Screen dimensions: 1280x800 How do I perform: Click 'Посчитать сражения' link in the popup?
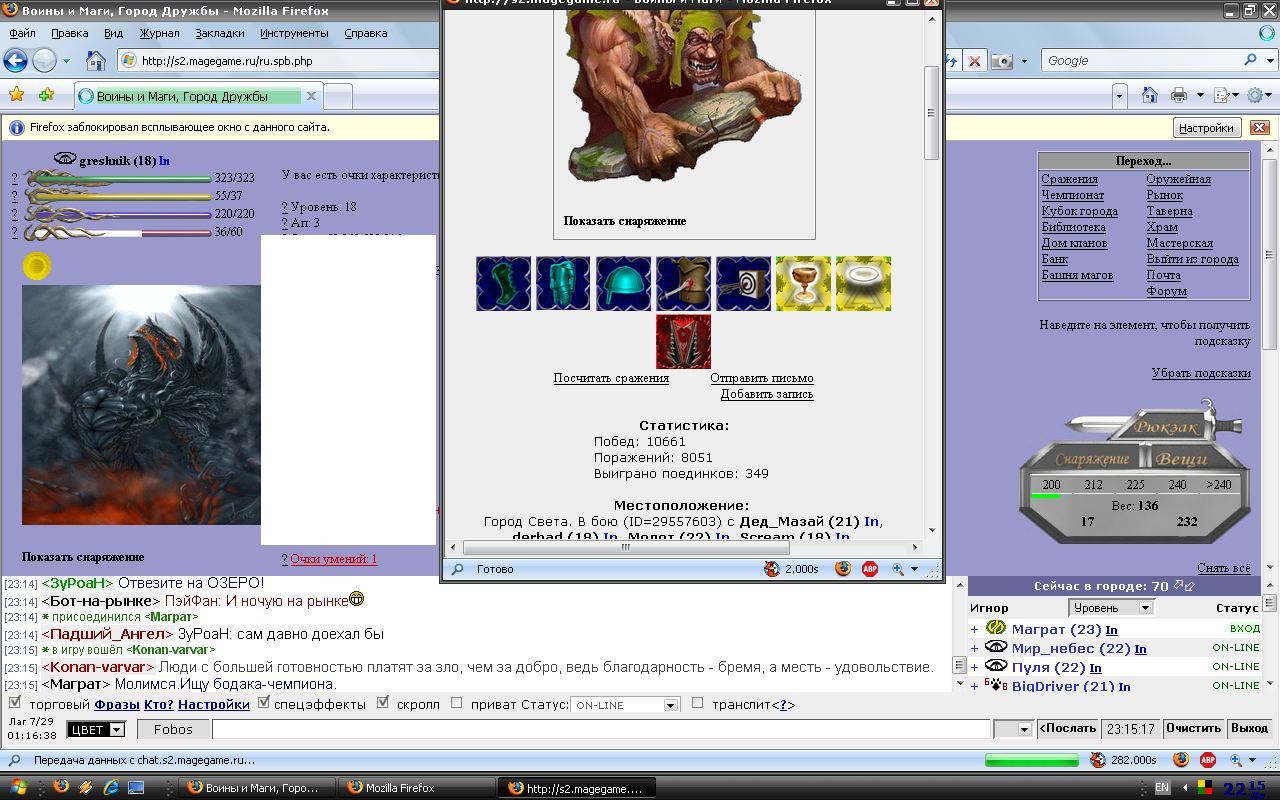pyautogui.click(x=611, y=378)
